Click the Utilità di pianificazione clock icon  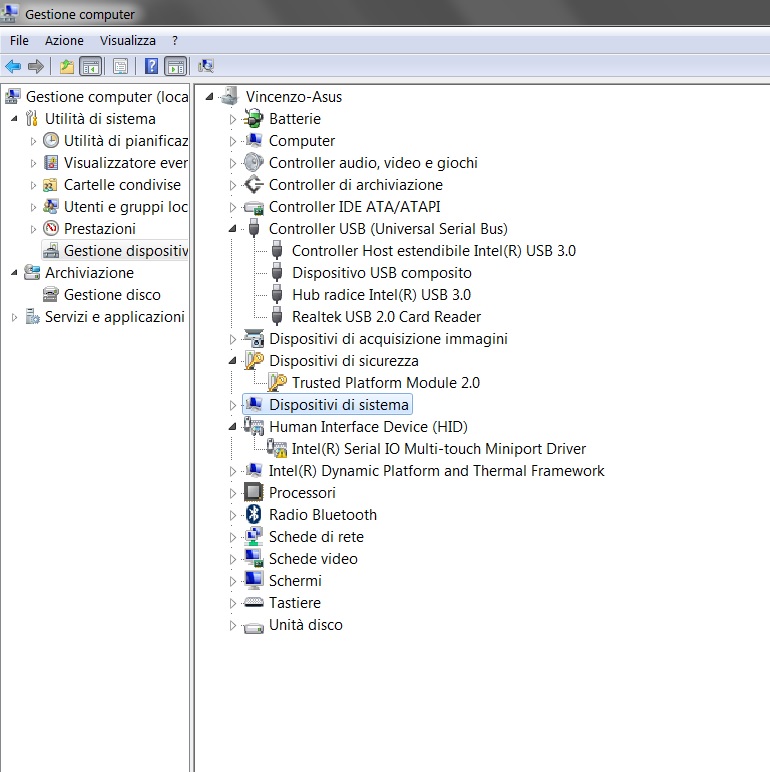[x=51, y=140]
